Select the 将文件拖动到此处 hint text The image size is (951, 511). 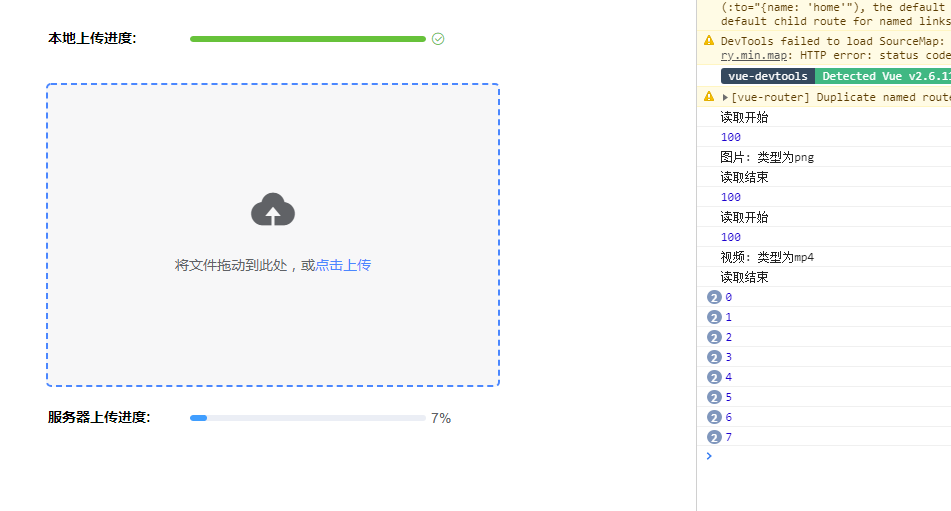230,265
